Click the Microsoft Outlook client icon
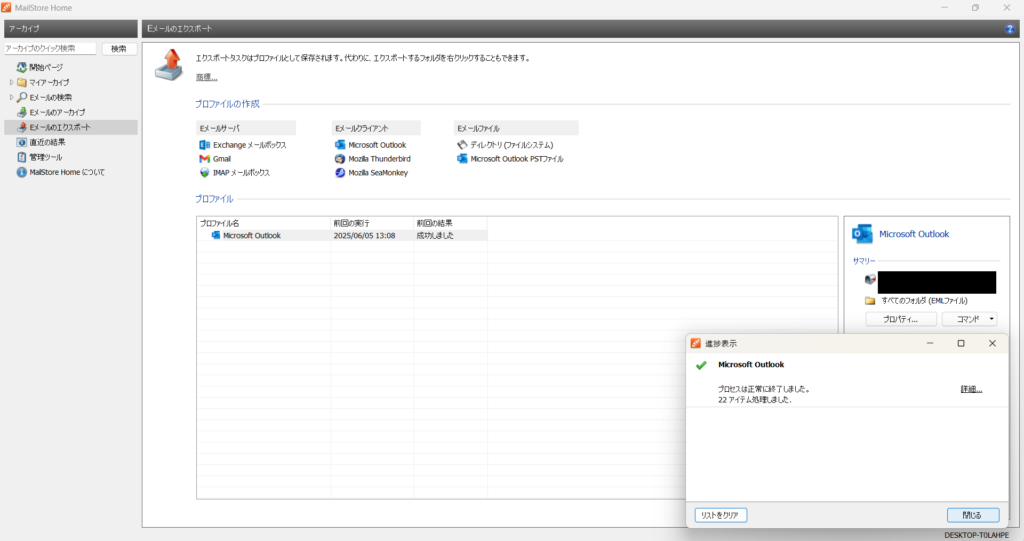This screenshot has width=1024, height=541. [340, 145]
